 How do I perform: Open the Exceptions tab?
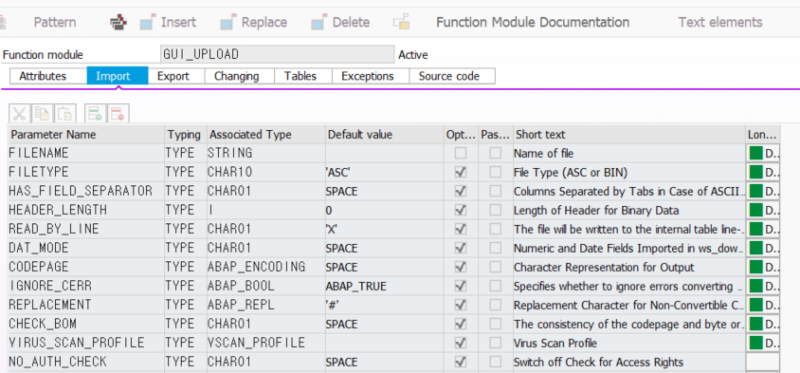[x=367, y=76]
